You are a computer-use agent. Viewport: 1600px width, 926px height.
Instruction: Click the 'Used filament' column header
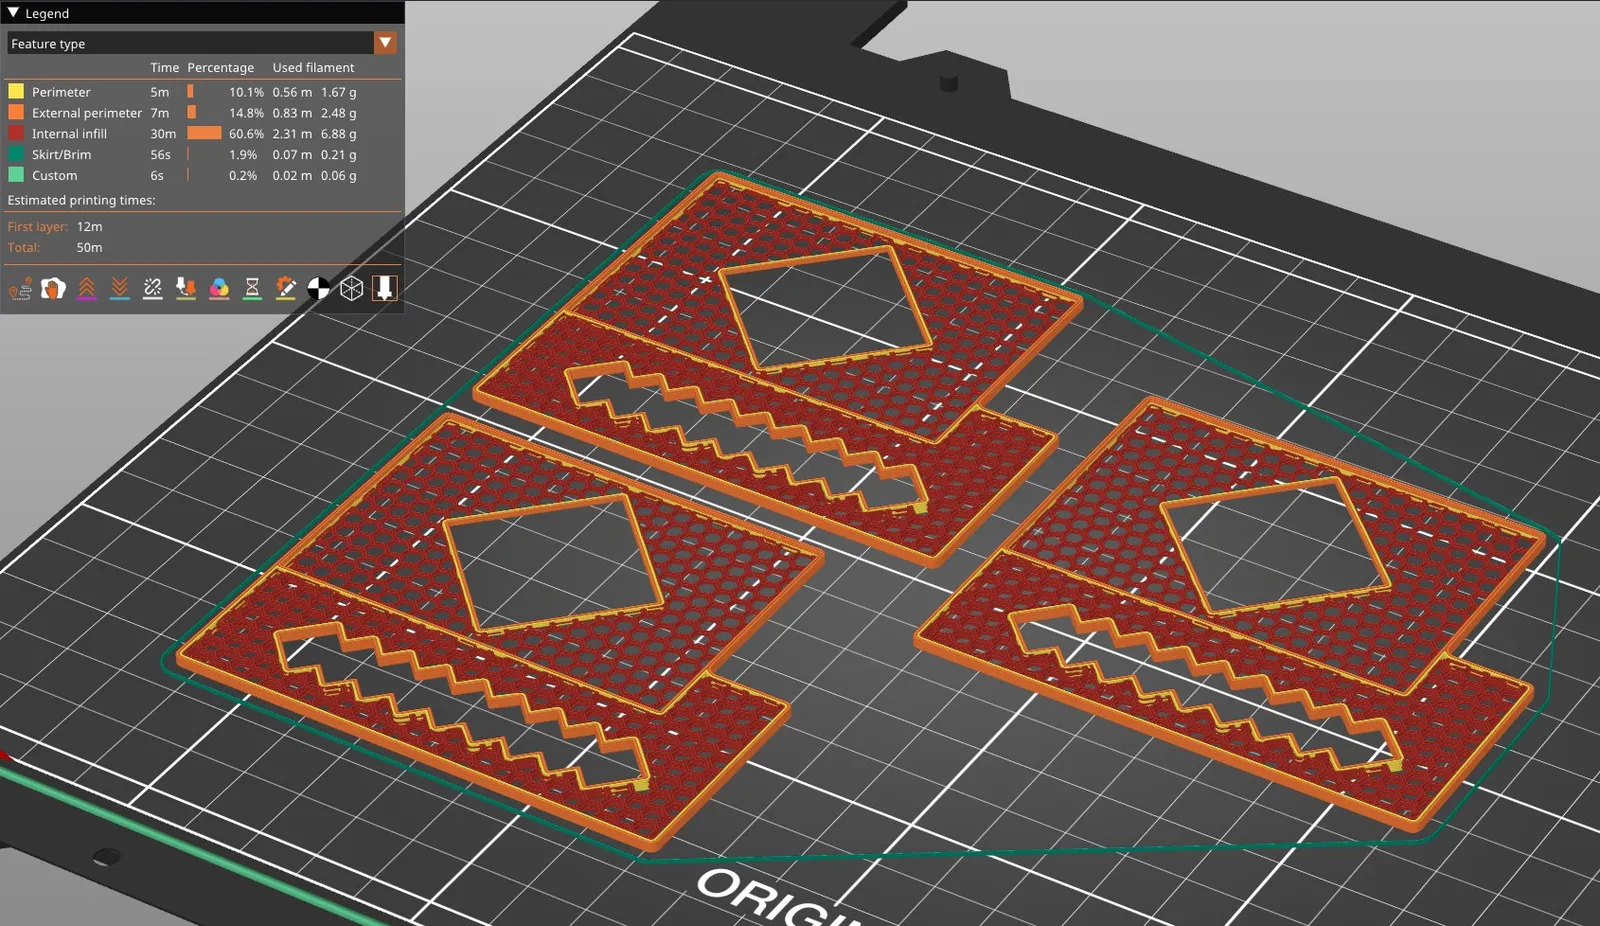(x=313, y=68)
